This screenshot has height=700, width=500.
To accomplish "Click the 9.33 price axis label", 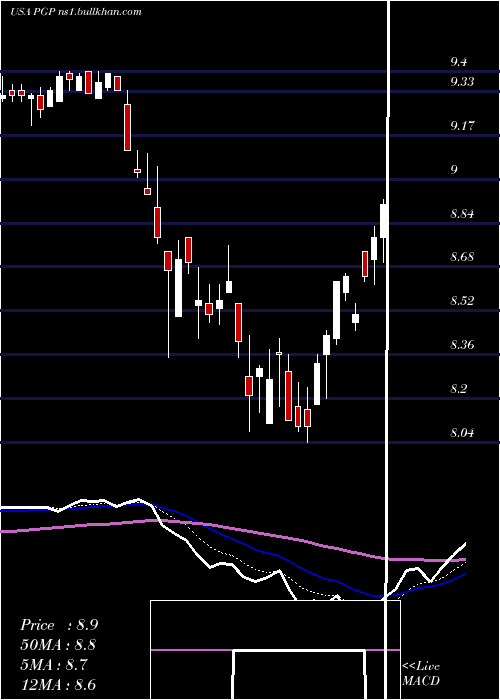I will 462,82.
